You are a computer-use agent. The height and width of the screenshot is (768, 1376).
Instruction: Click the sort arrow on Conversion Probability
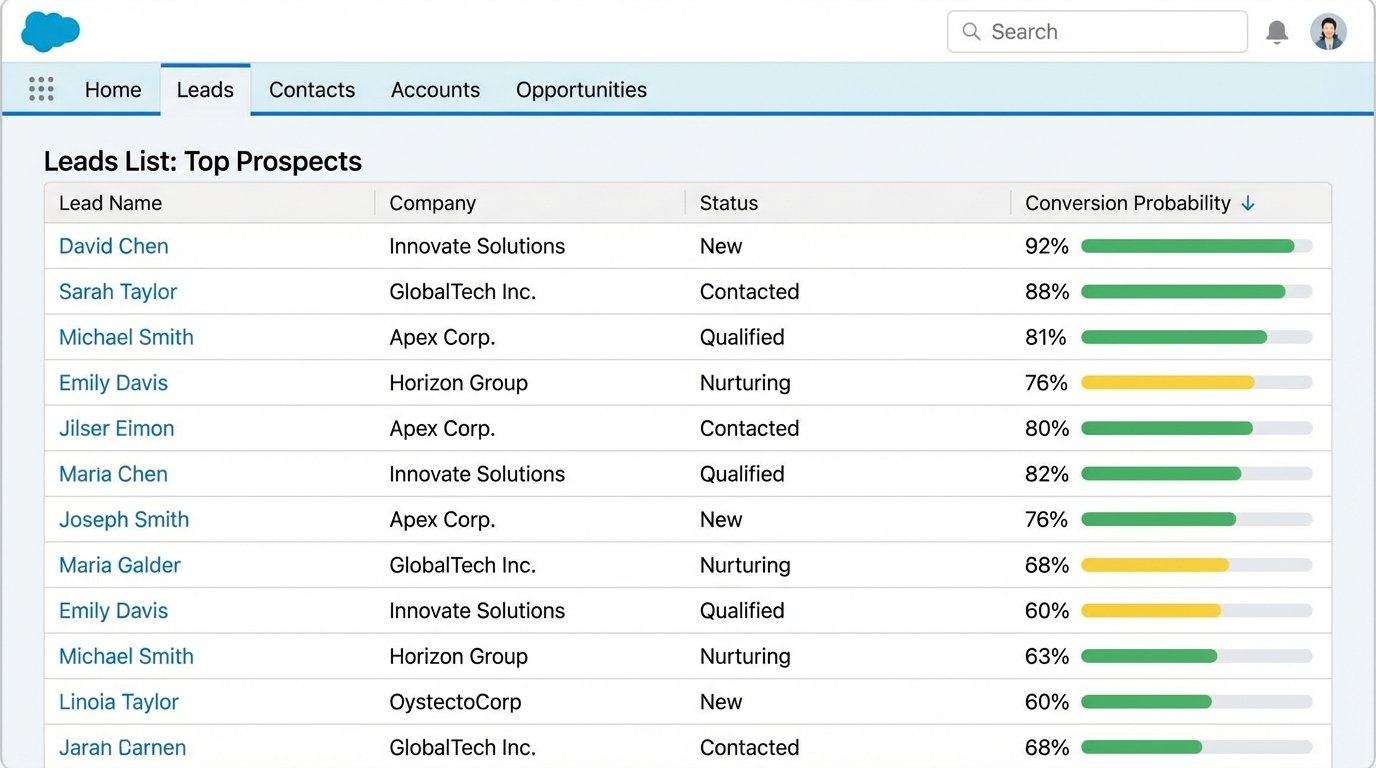[x=1247, y=203]
